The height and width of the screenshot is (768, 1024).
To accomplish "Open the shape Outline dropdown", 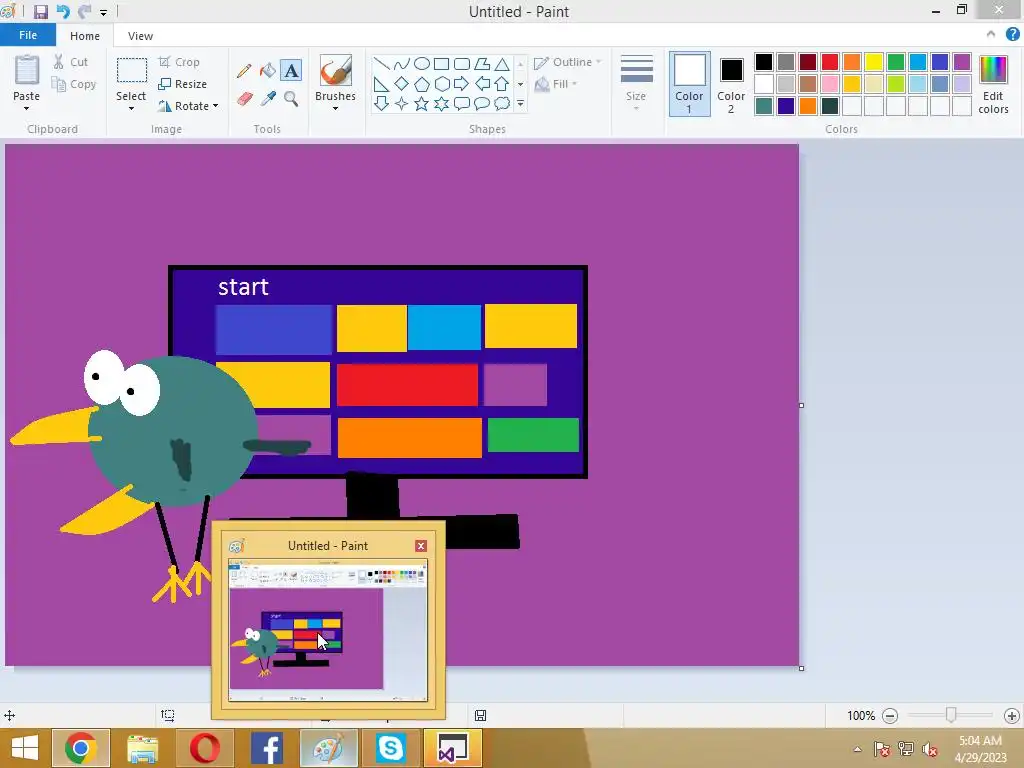I will coord(568,62).
